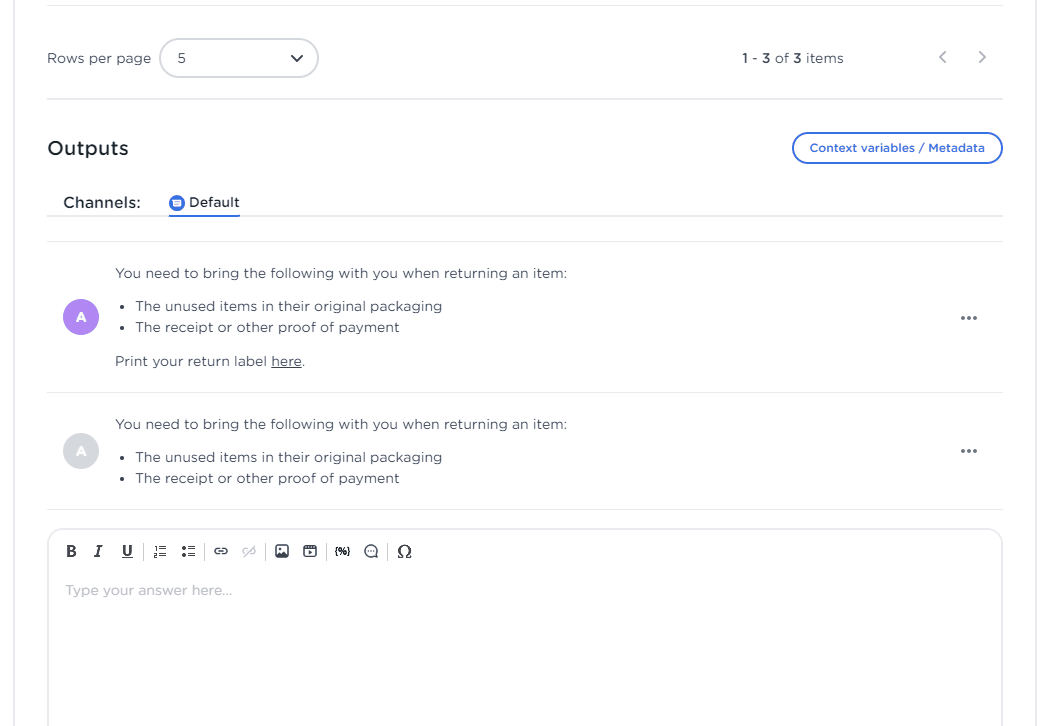
Task: Insert a numbered list
Action: point(160,551)
